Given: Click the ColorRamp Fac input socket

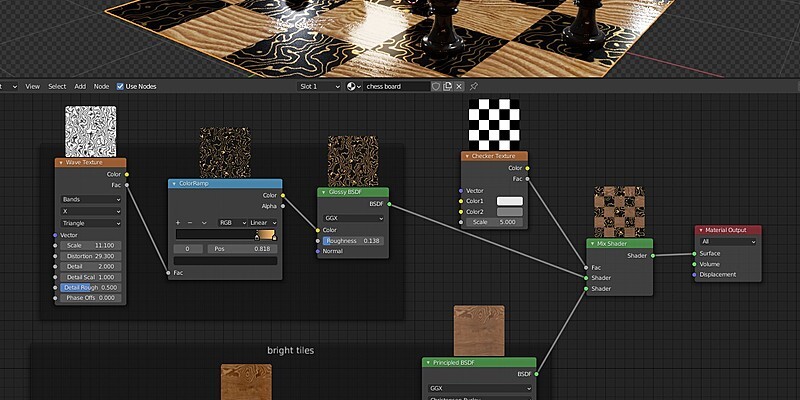Looking at the screenshot, I should [168, 273].
